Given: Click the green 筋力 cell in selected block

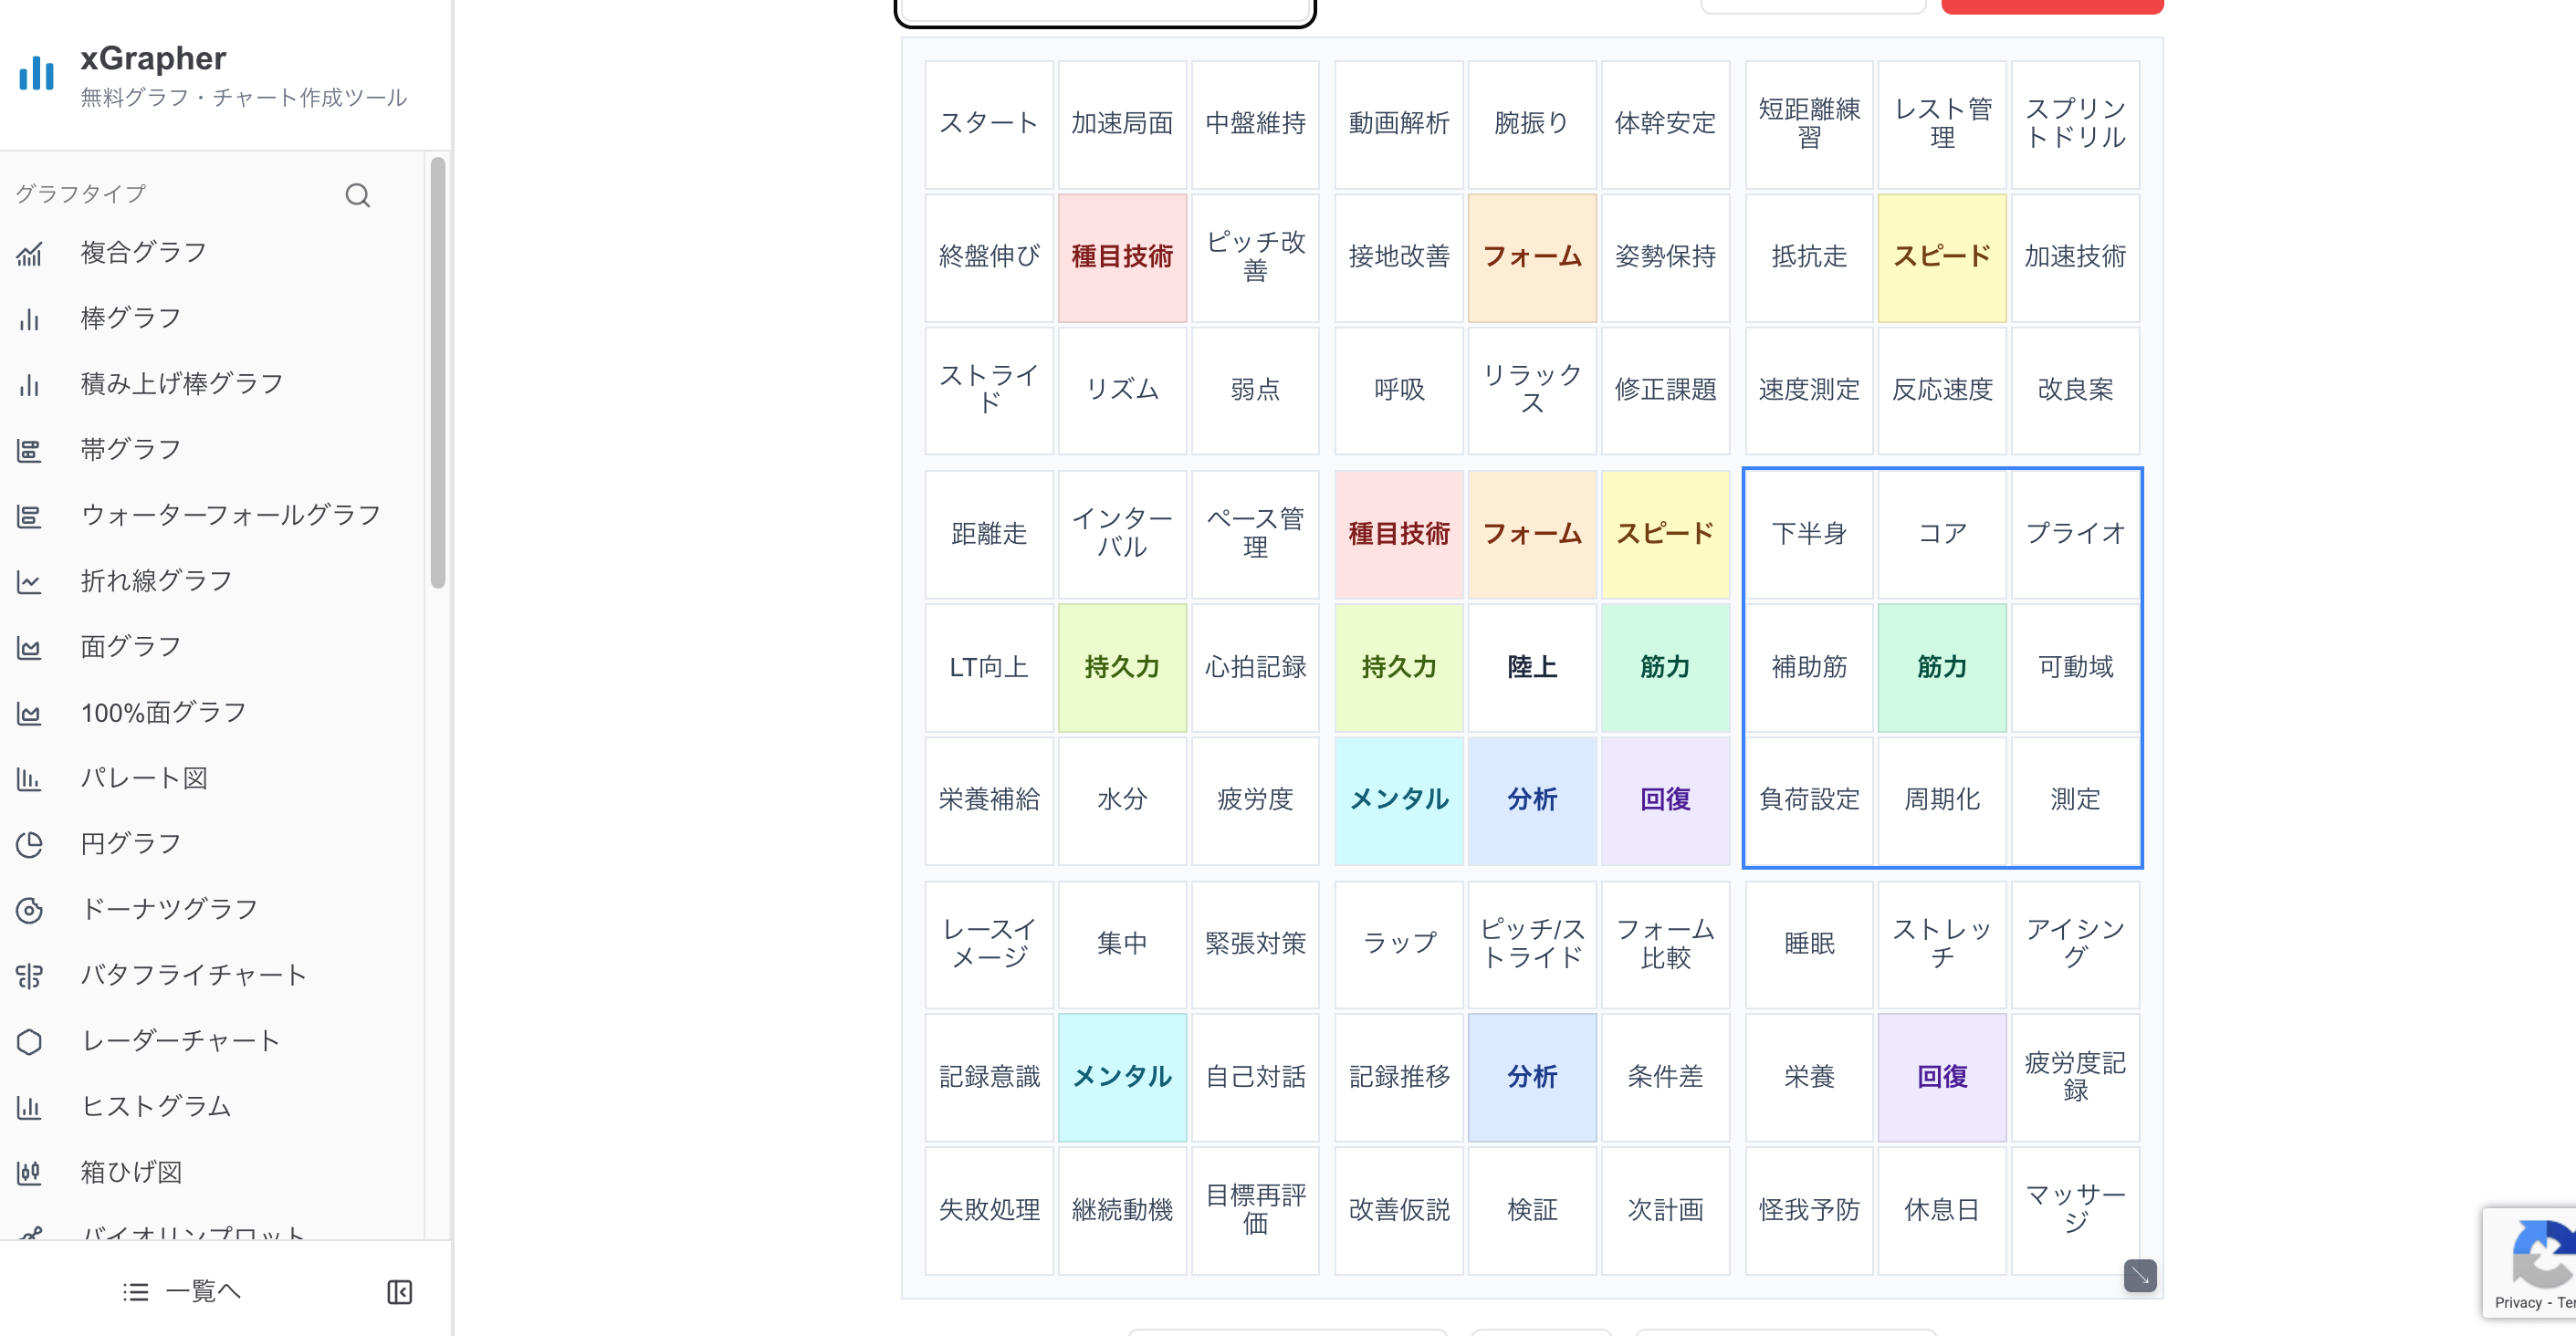Looking at the screenshot, I should tap(1941, 667).
